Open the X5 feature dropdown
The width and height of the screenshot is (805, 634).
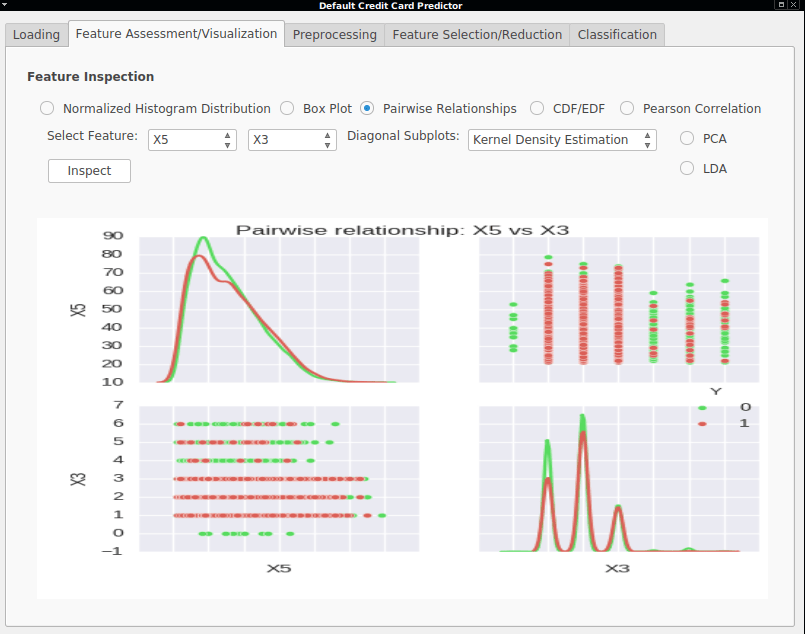point(192,140)
